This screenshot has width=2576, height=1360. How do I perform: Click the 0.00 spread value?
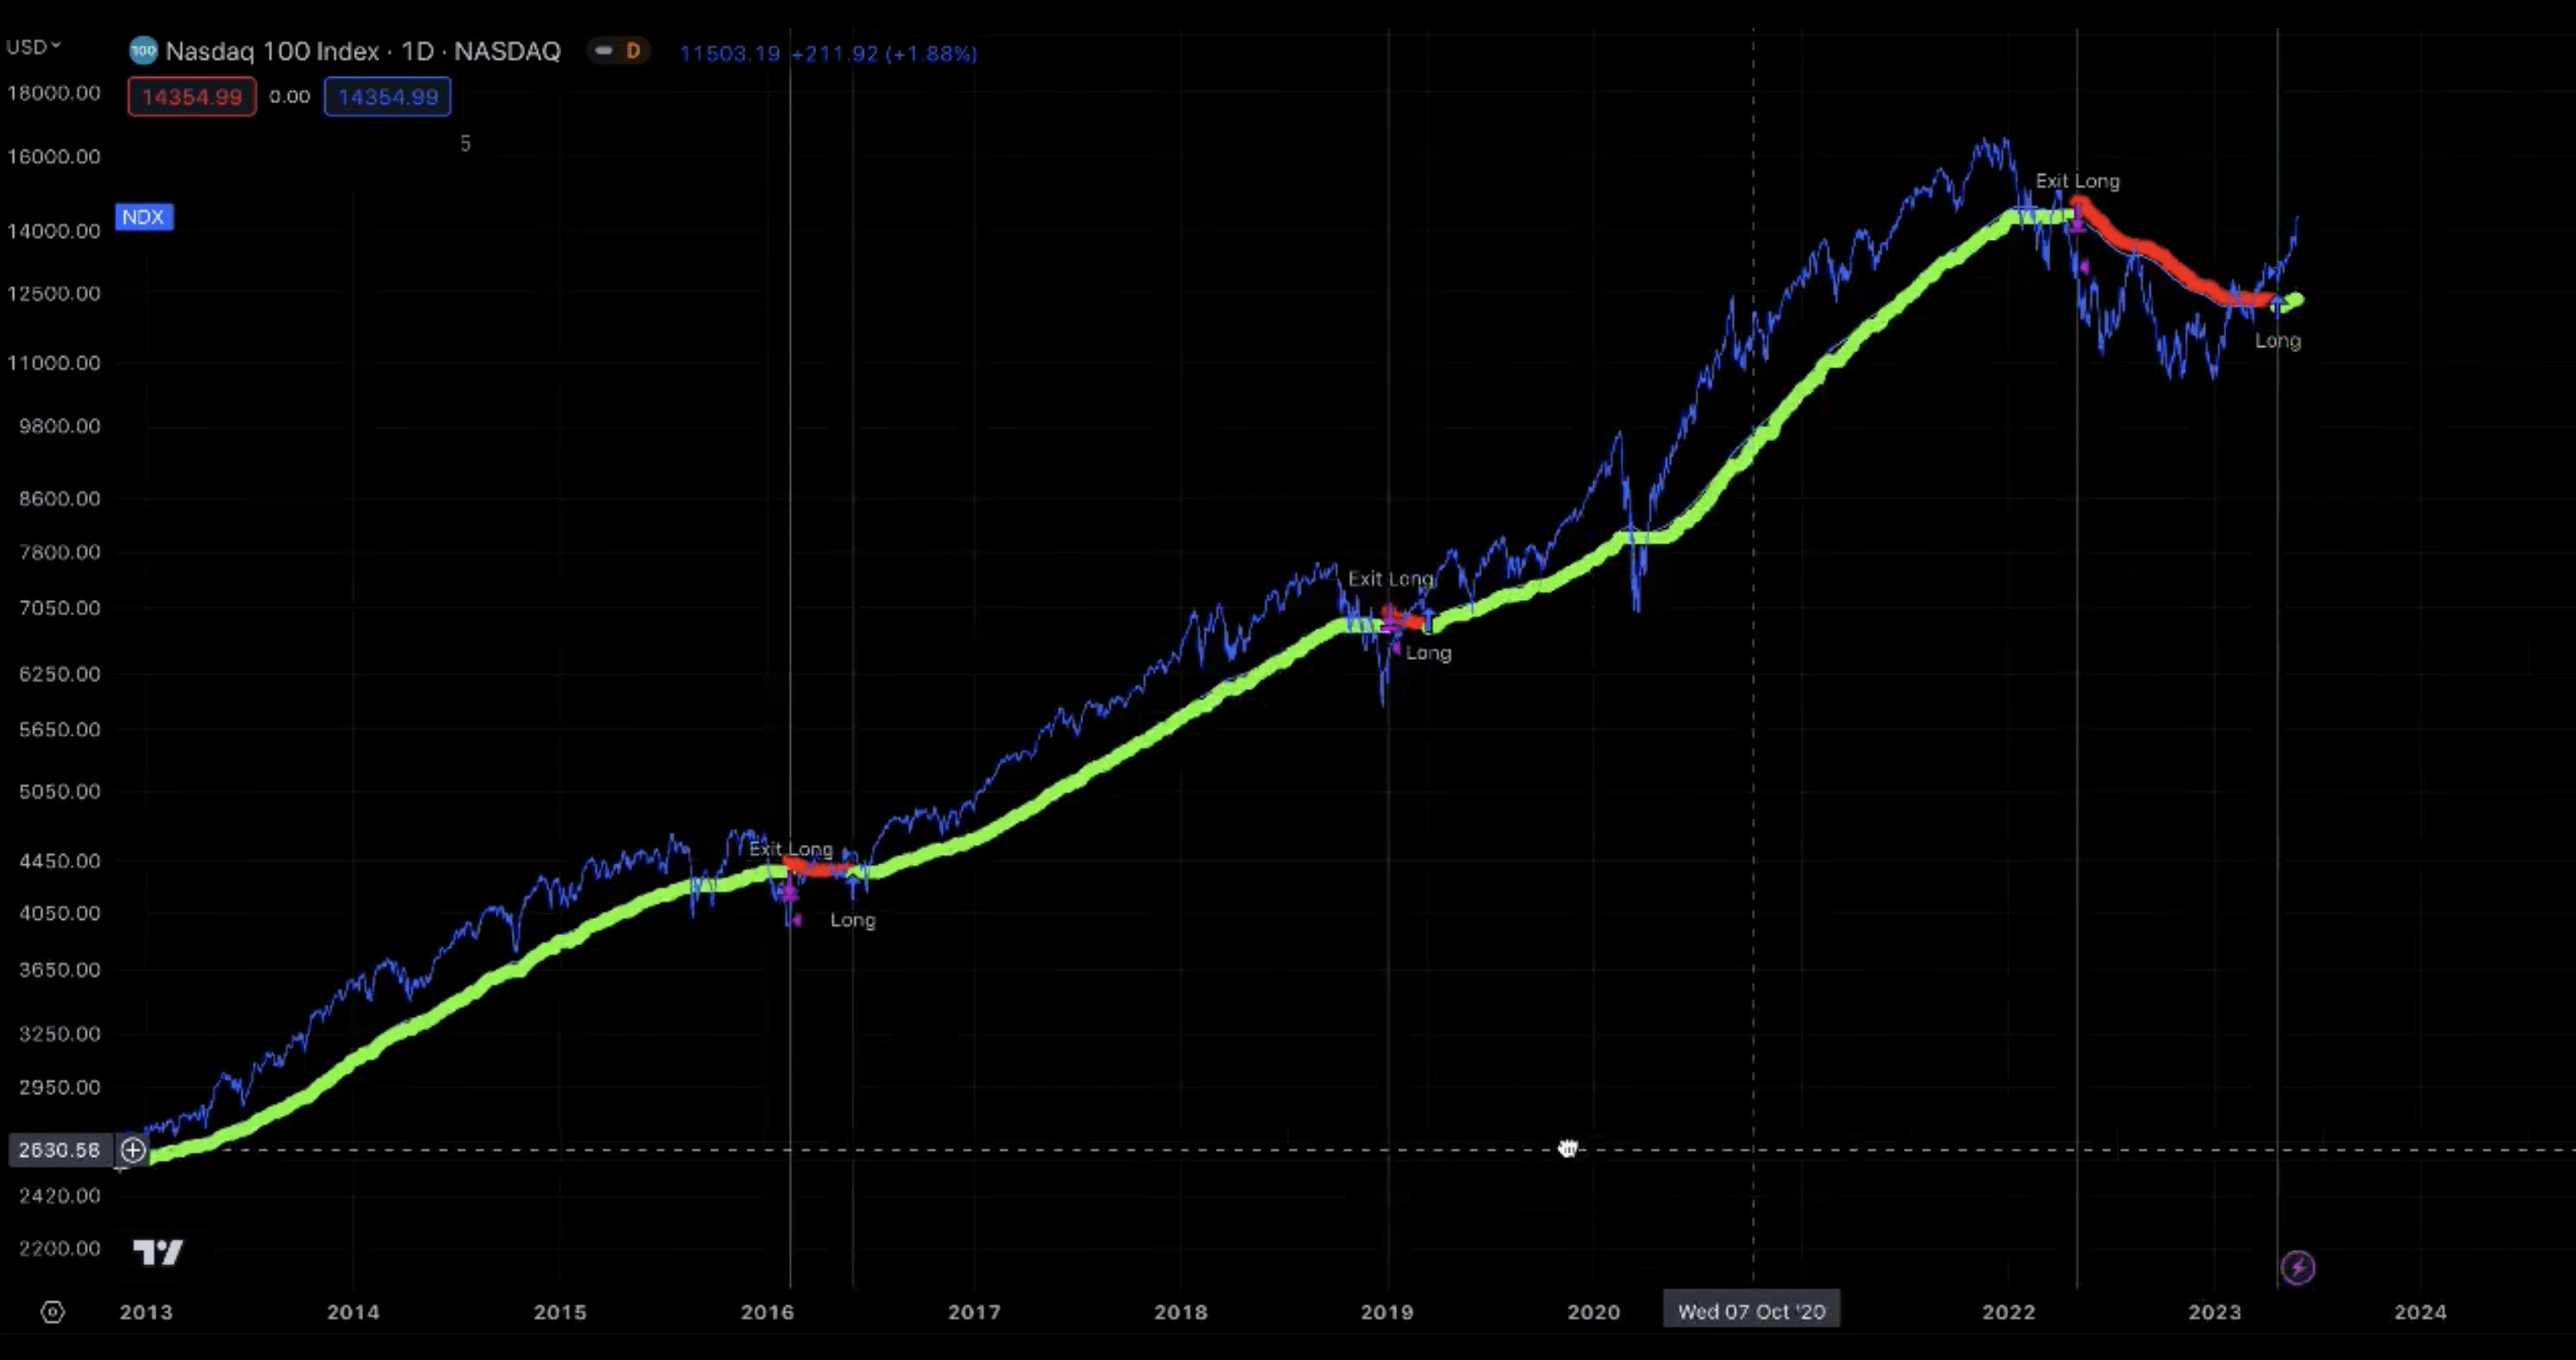coord(290,97)
